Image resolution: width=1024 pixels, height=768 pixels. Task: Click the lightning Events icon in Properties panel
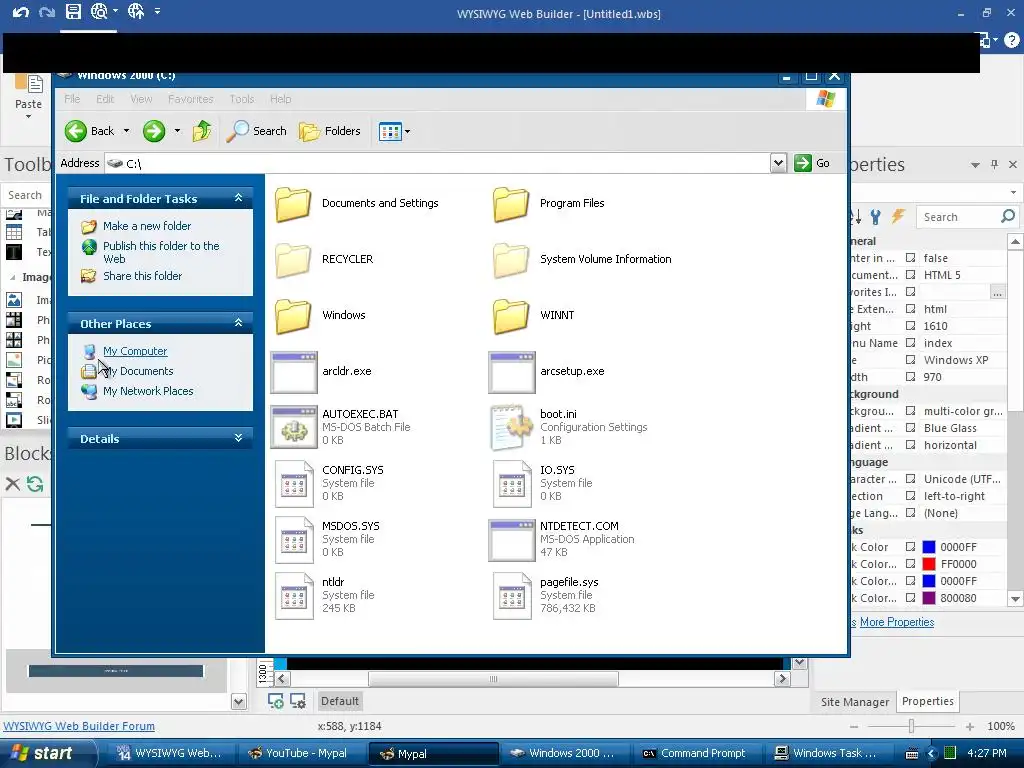899,217
